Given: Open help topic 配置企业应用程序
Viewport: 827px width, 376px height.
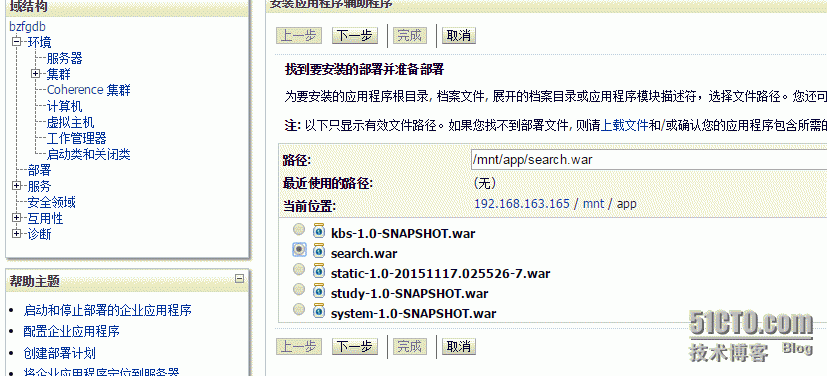Looking at the screenshot, I should [72, 331].
